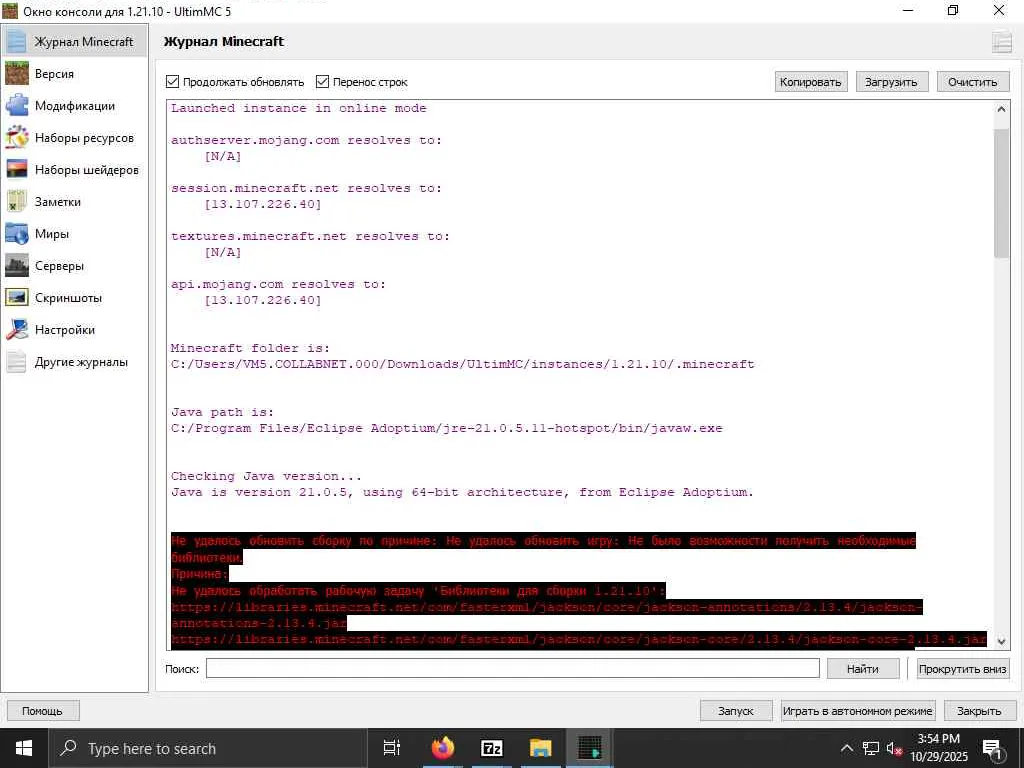Click the Копировать button
The width and height of the screenshot is (1024, 768).
(810, 82)
